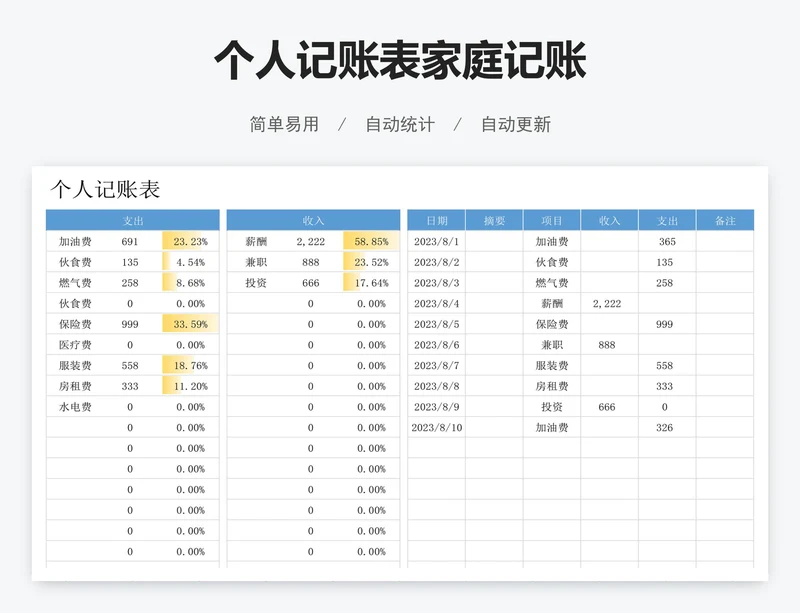Select the 简单易用 subtitle text
The height and width of the screenshot is (613, 800).
pyautogui.click(x=284, y=124)
